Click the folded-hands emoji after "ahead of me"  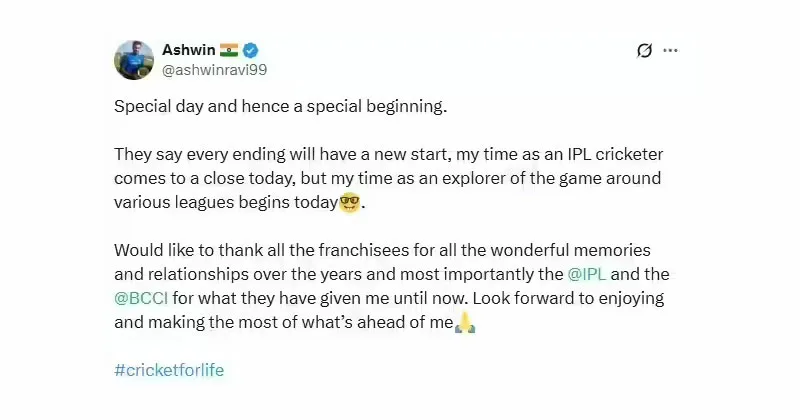(465, 323)
